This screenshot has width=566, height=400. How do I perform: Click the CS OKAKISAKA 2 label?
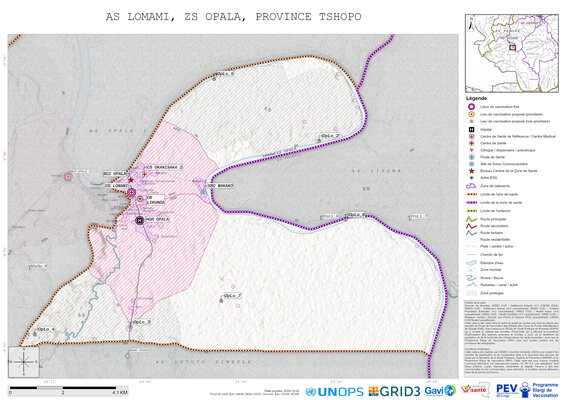click(x=164, y=168)
